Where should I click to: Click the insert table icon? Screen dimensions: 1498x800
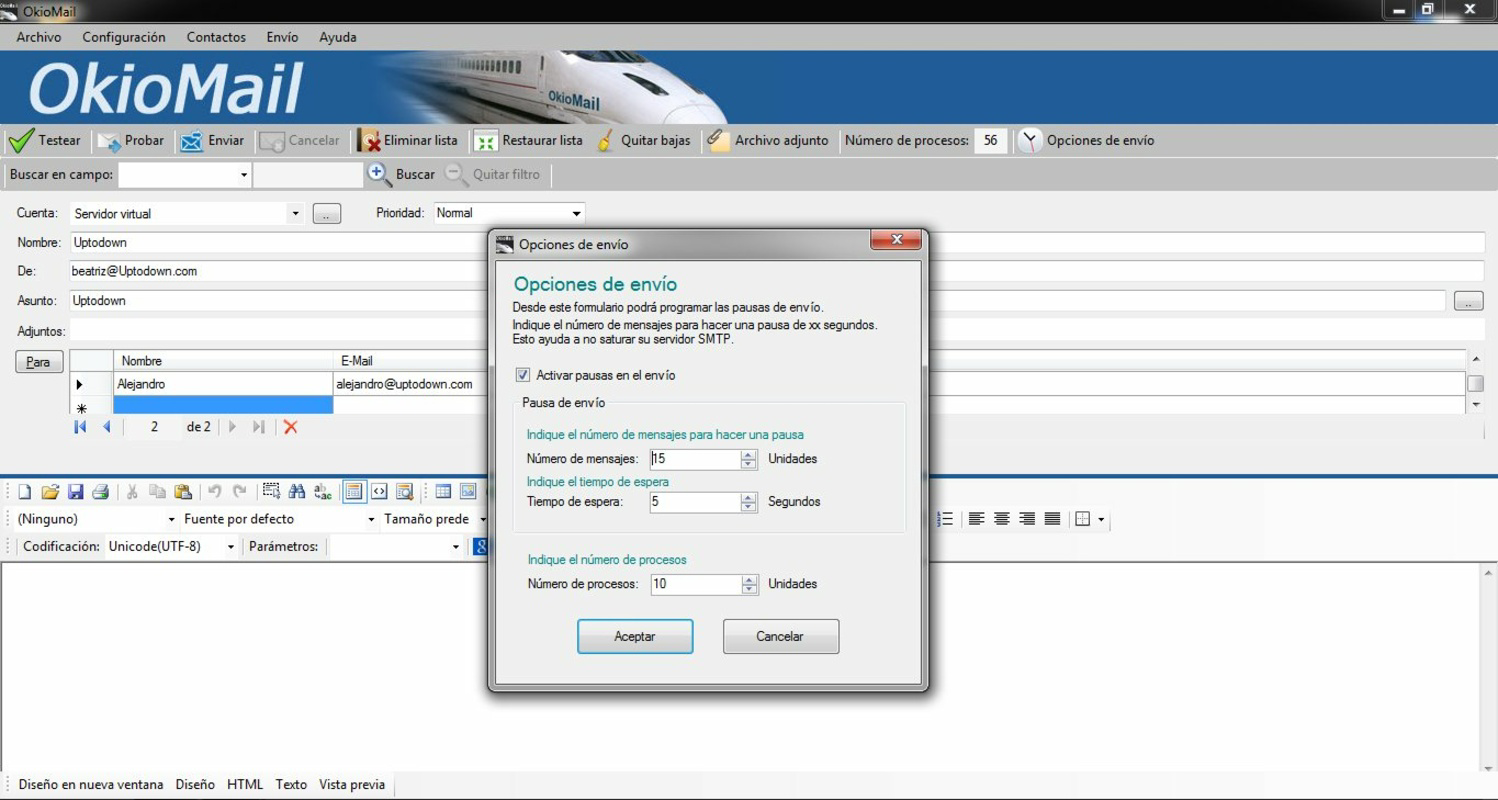click(443, 492)
